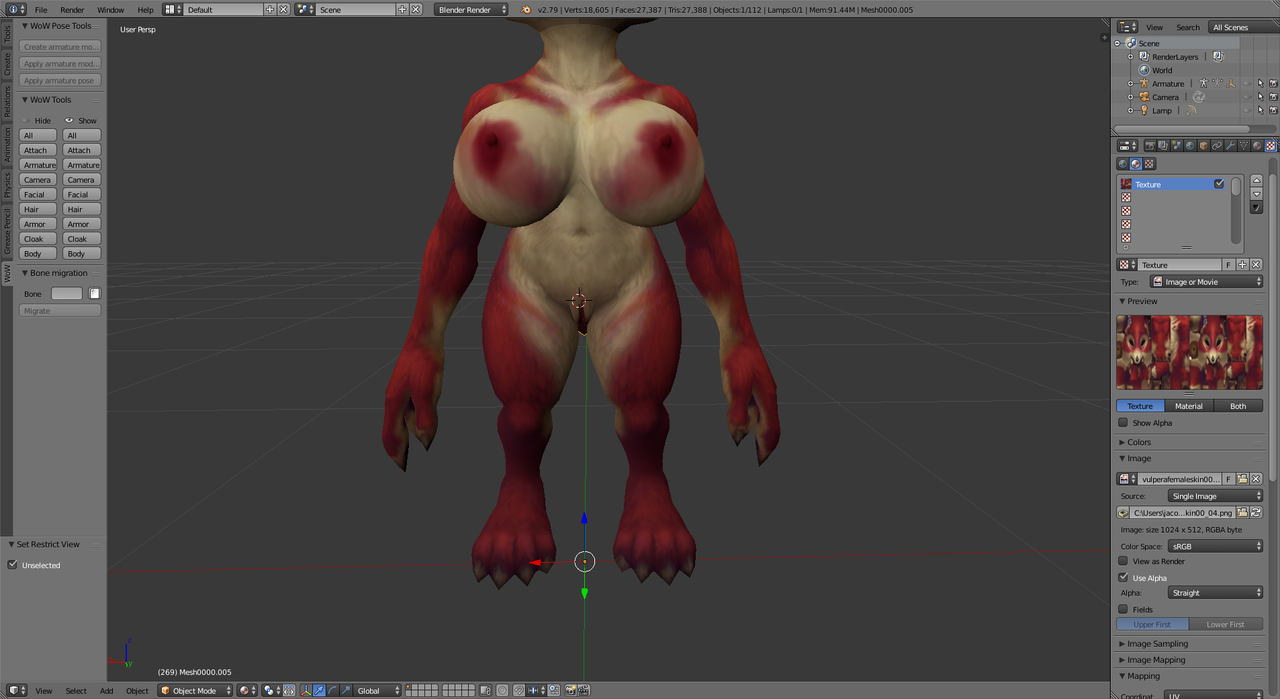Click OpenGL render active viewport icon
1280x699 pixels.
(x=570, y=691)
